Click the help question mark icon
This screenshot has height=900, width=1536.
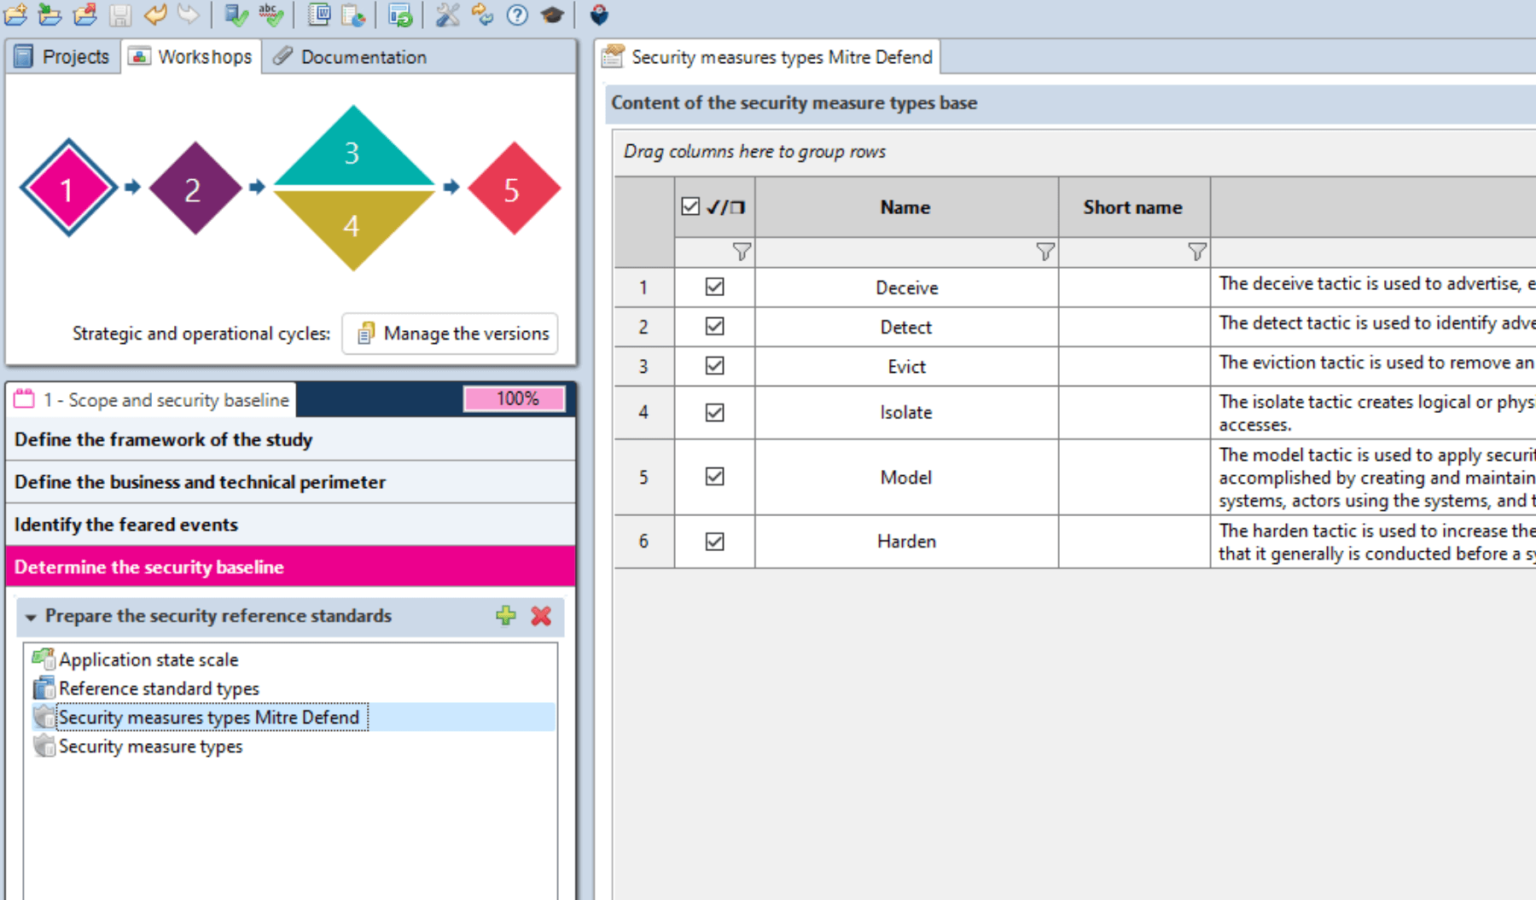tap(517, 14)
